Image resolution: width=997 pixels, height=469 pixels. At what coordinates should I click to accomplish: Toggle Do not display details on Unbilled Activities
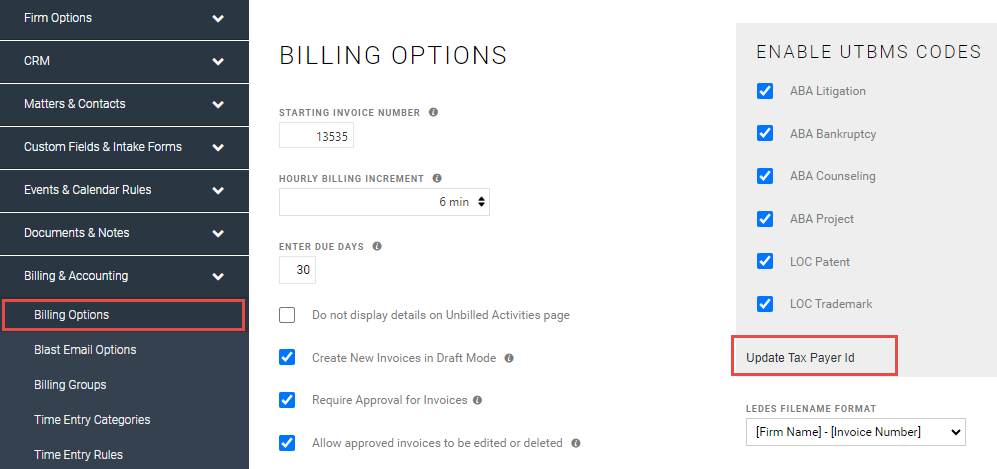[288, 315]
